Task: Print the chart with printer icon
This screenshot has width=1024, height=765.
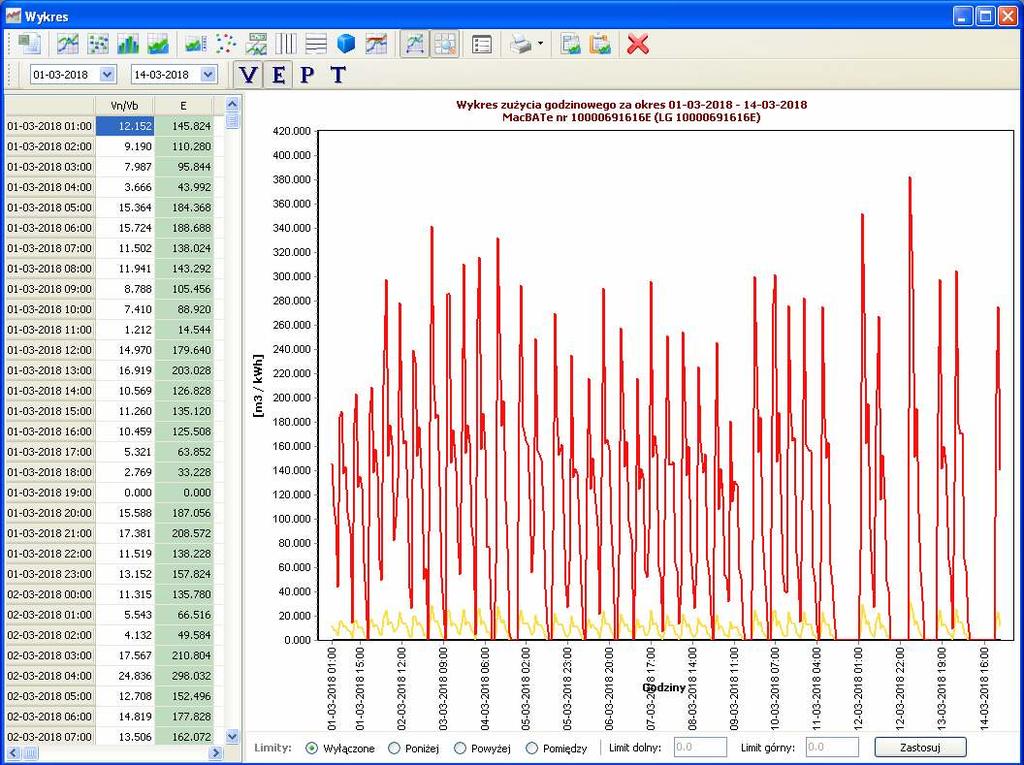Action: (x=521, y=44)
